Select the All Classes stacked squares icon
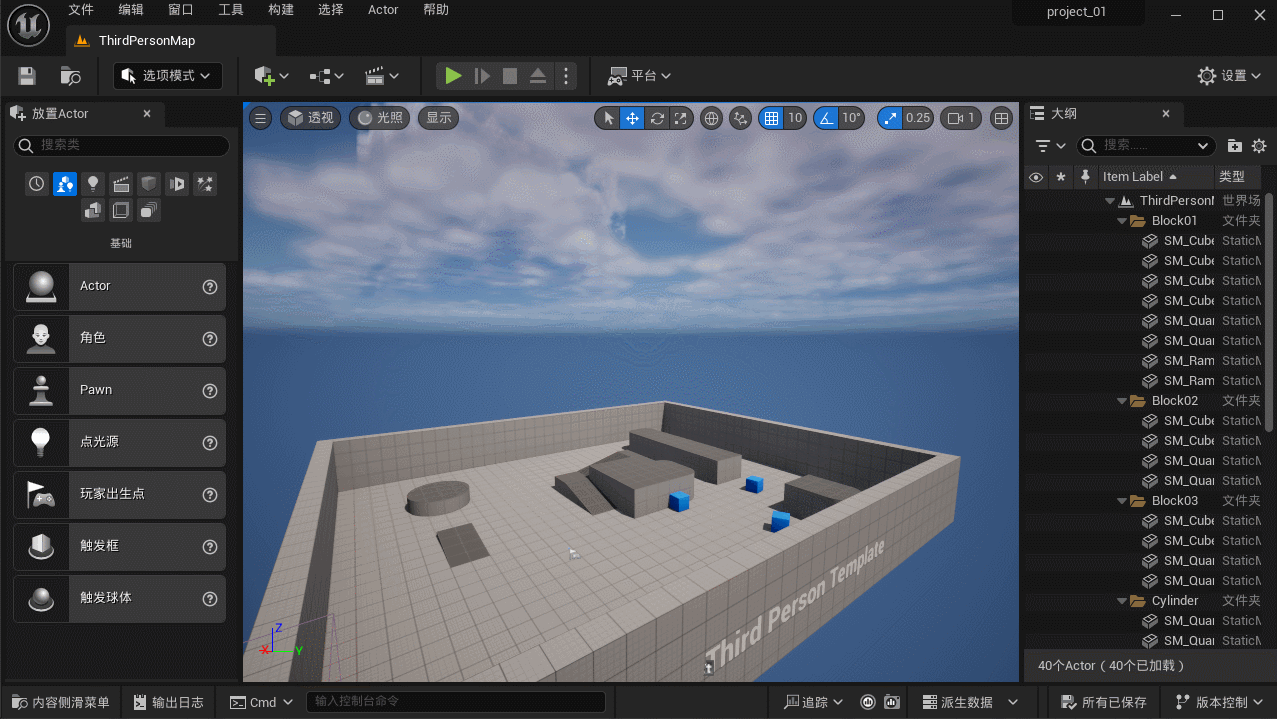The height and width of the screenshot is (719, 1277). (x=149, y=211)
